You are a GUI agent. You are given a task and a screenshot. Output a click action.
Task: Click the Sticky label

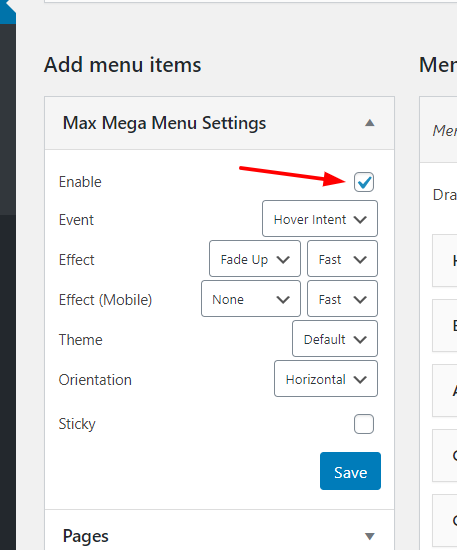[77, 424]
